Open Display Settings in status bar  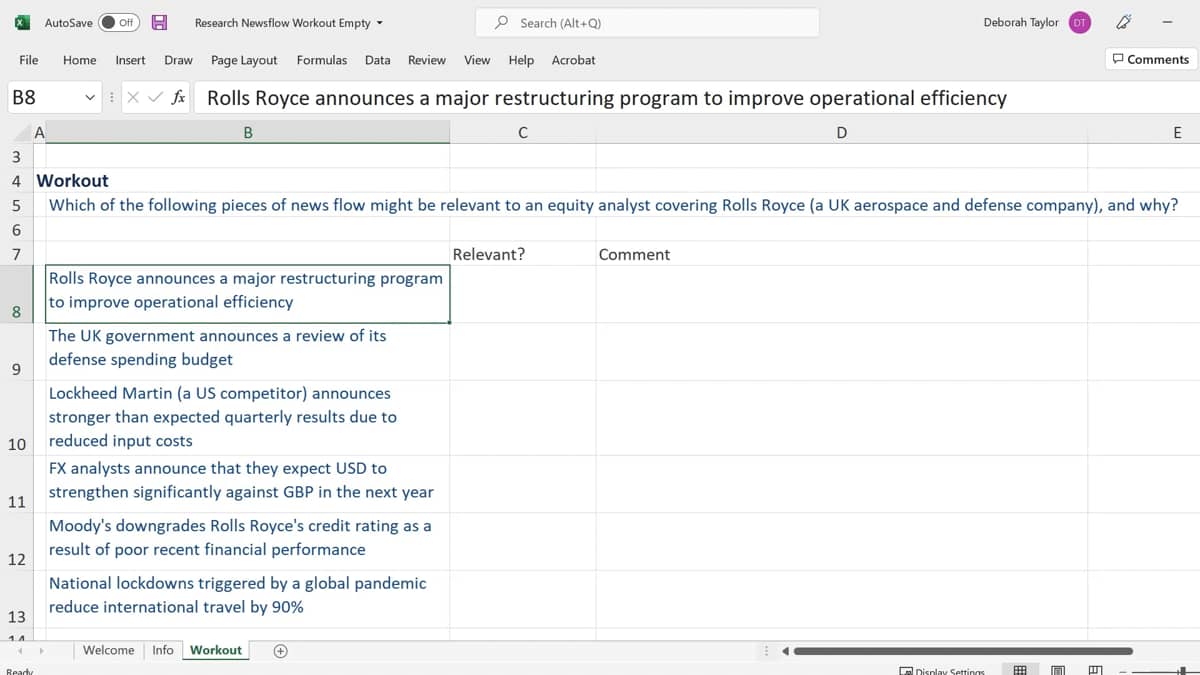pos(942,670)
